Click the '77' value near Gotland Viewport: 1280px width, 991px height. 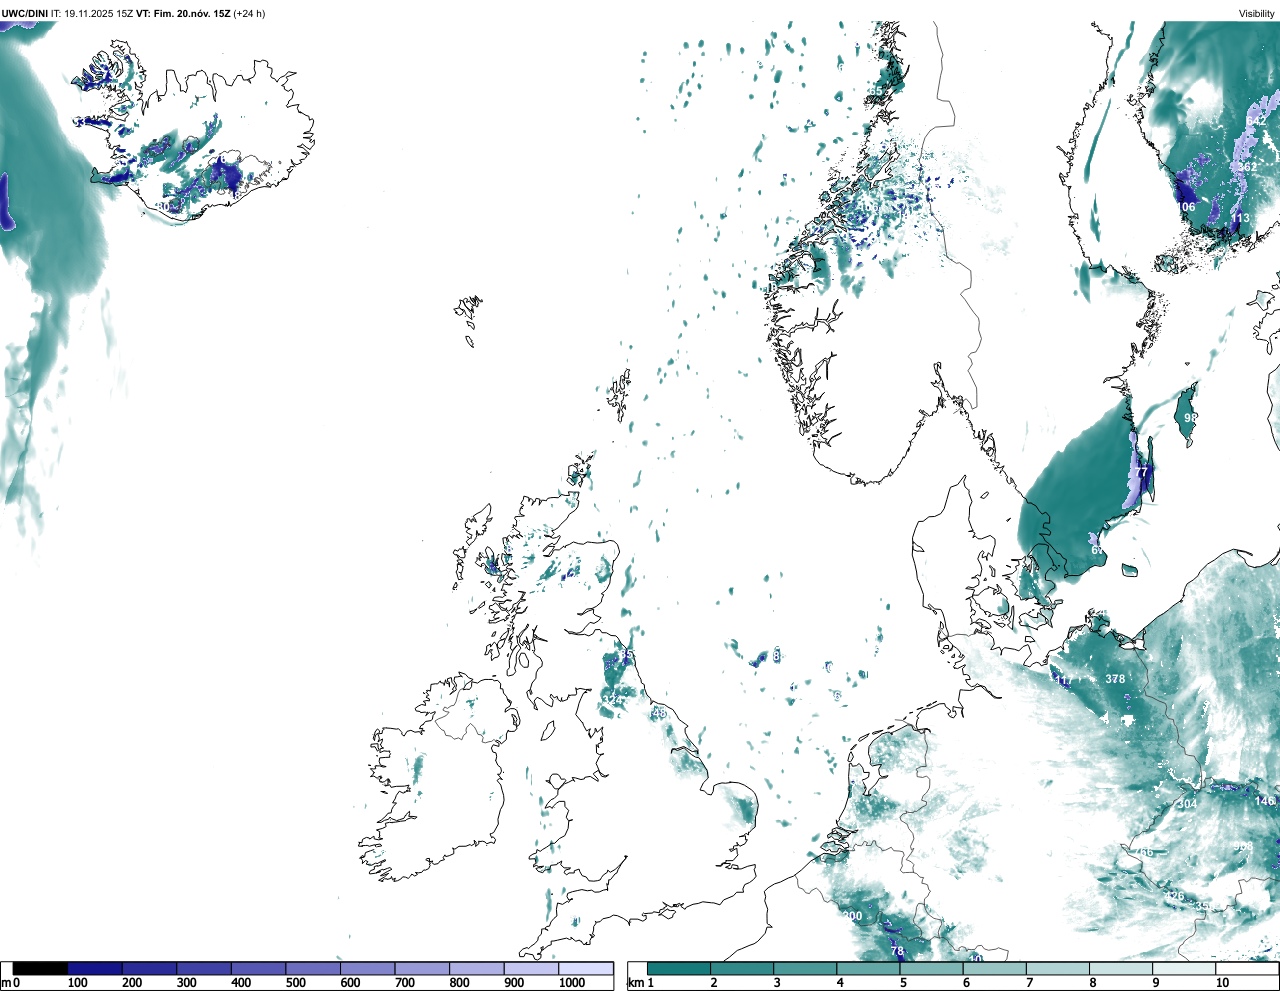click(1141, 472)
